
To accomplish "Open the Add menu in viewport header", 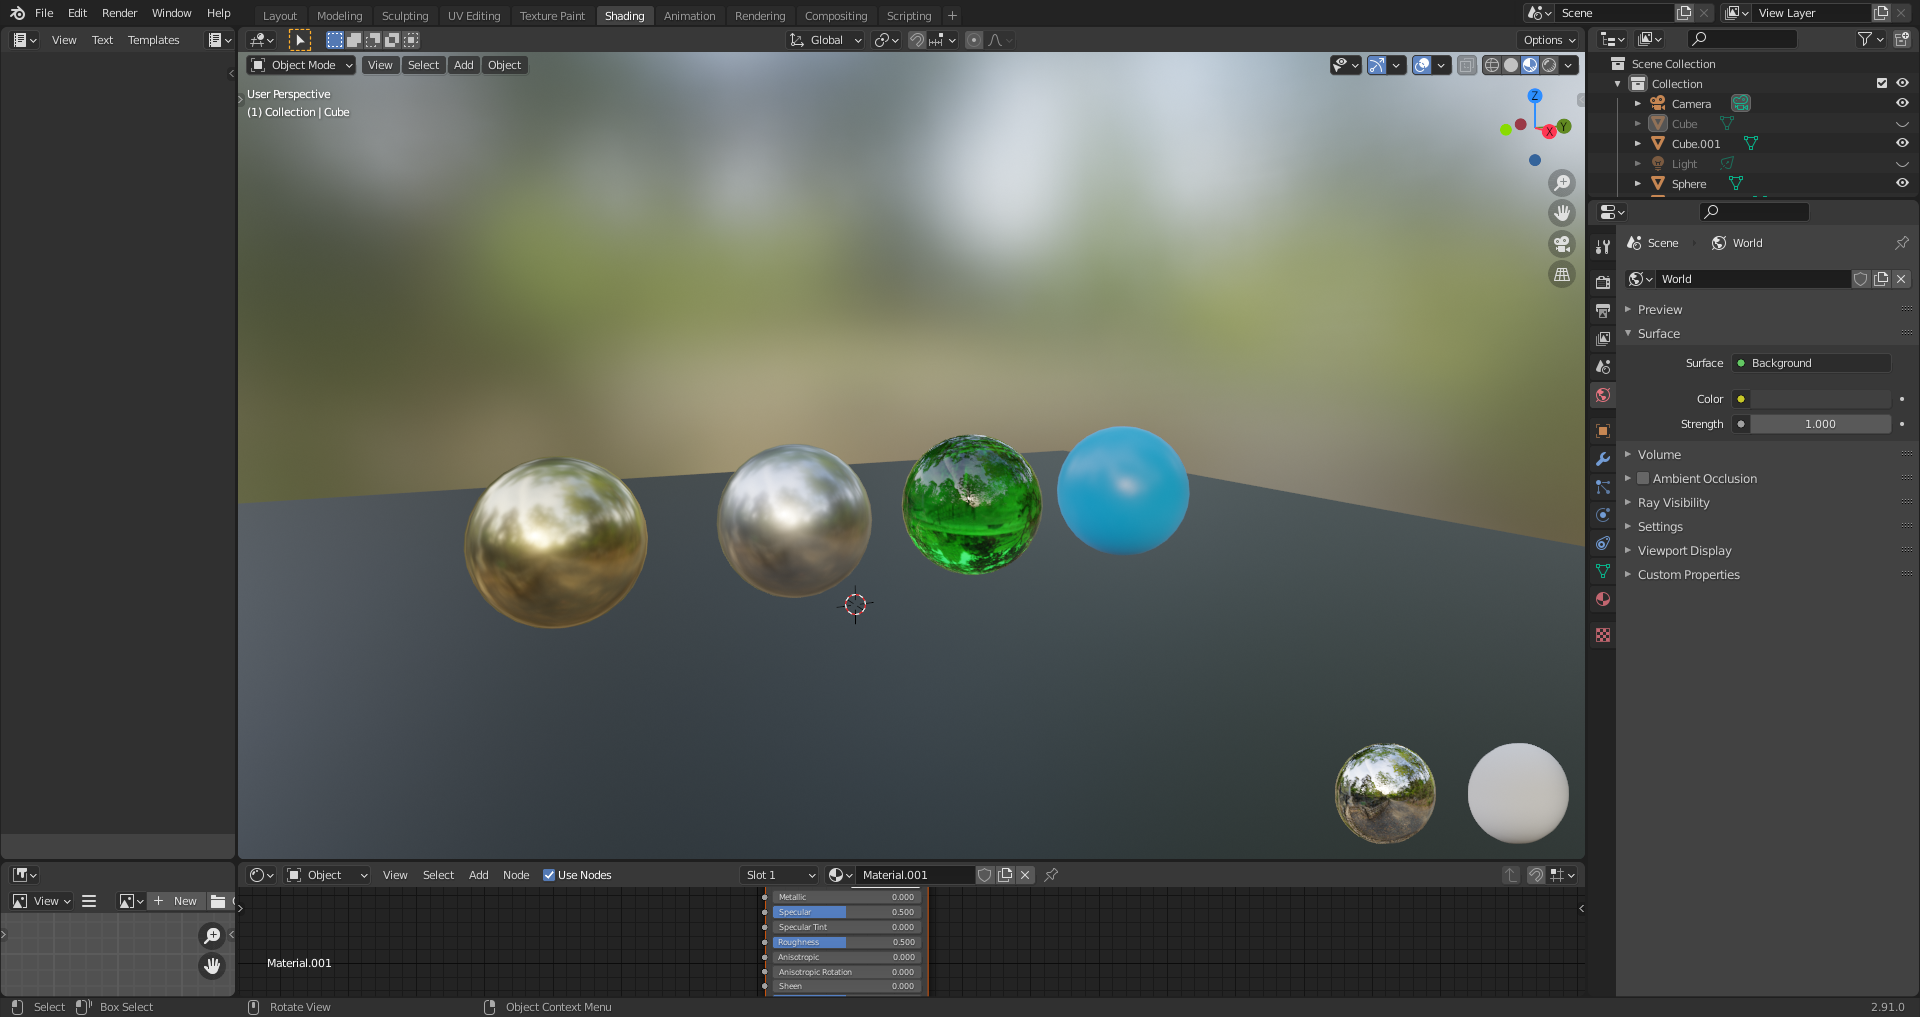I will (464, 65).
